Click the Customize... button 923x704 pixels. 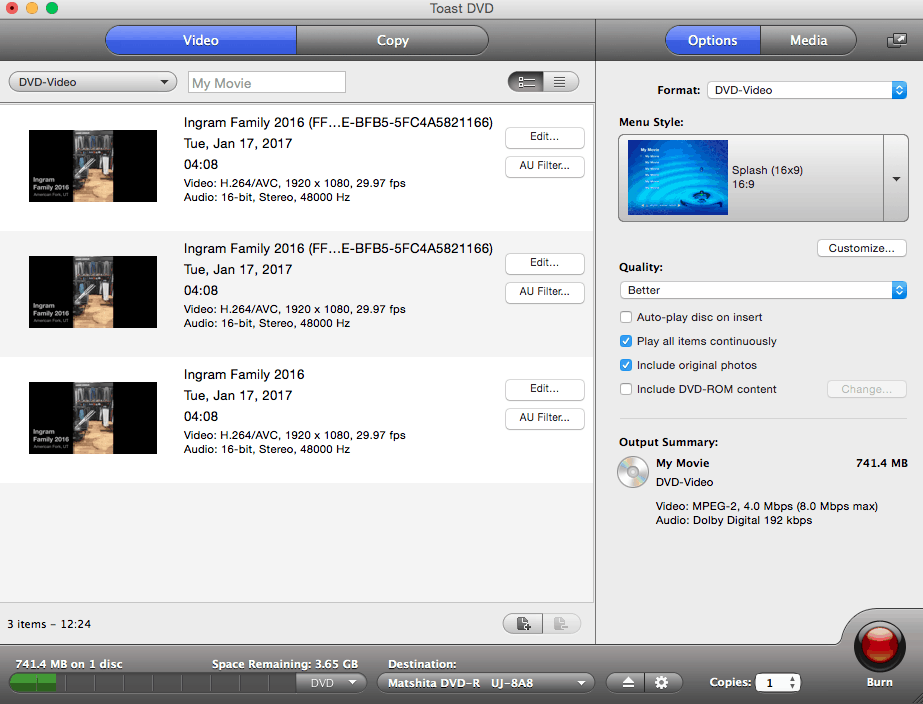[x=861, y=248]
